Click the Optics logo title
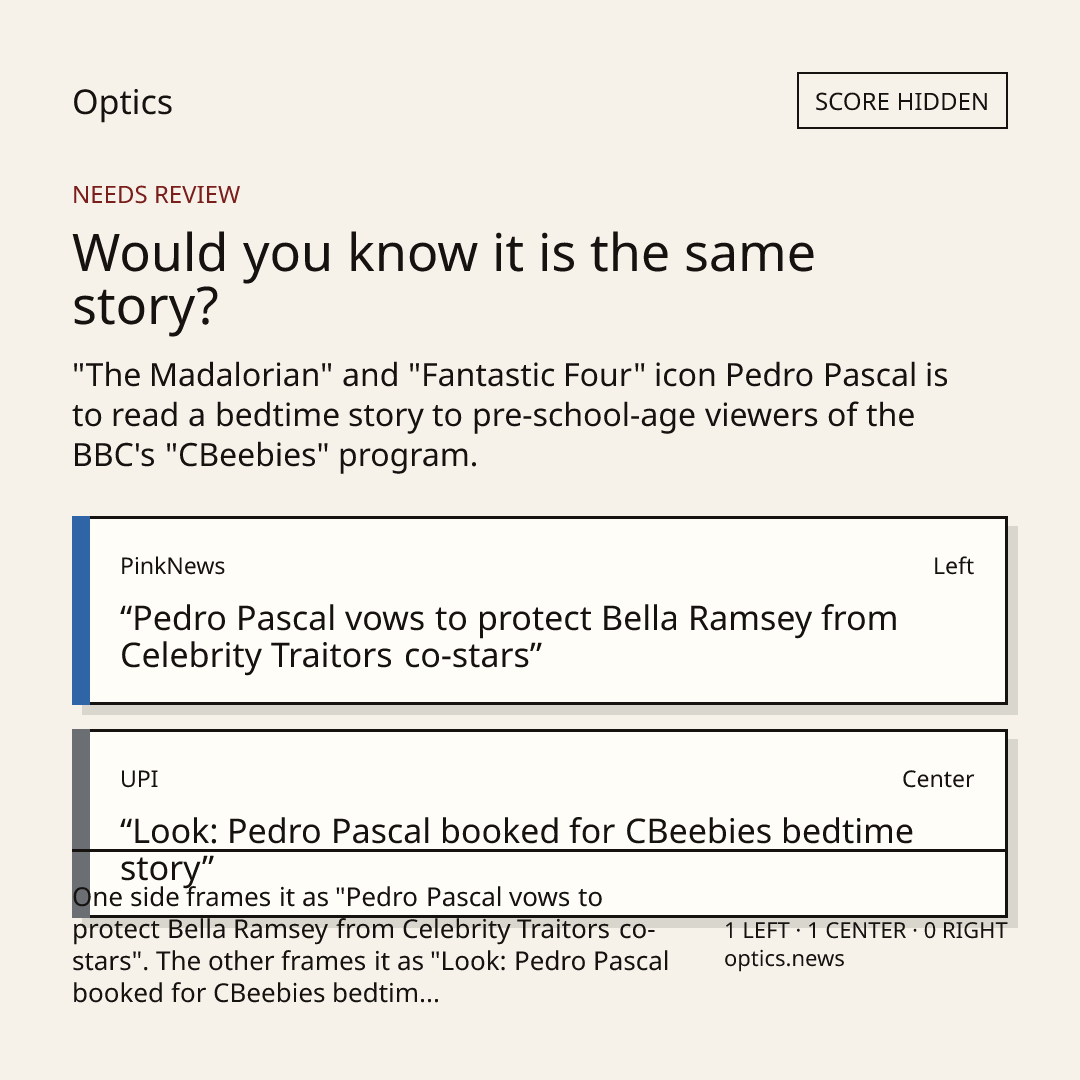Screen dimensions: 1080x1080 (123, 103)
